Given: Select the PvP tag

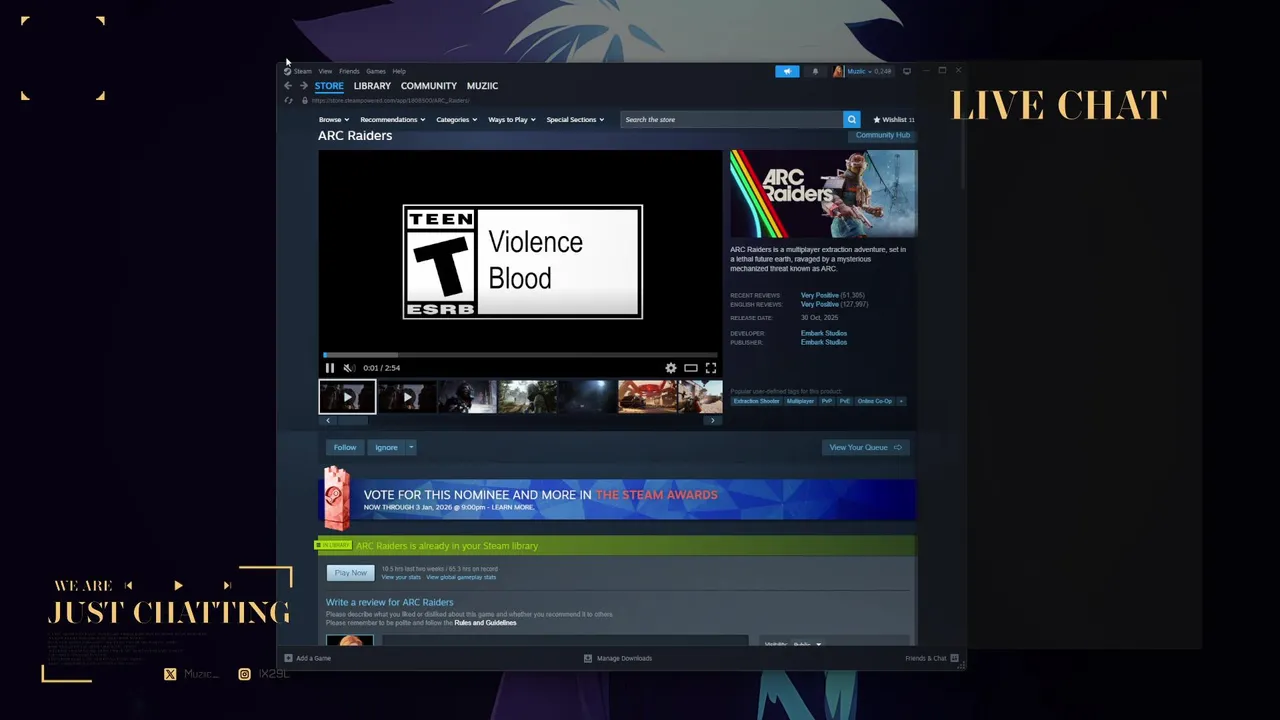Looking at the screenshot, I should (827, 401).
